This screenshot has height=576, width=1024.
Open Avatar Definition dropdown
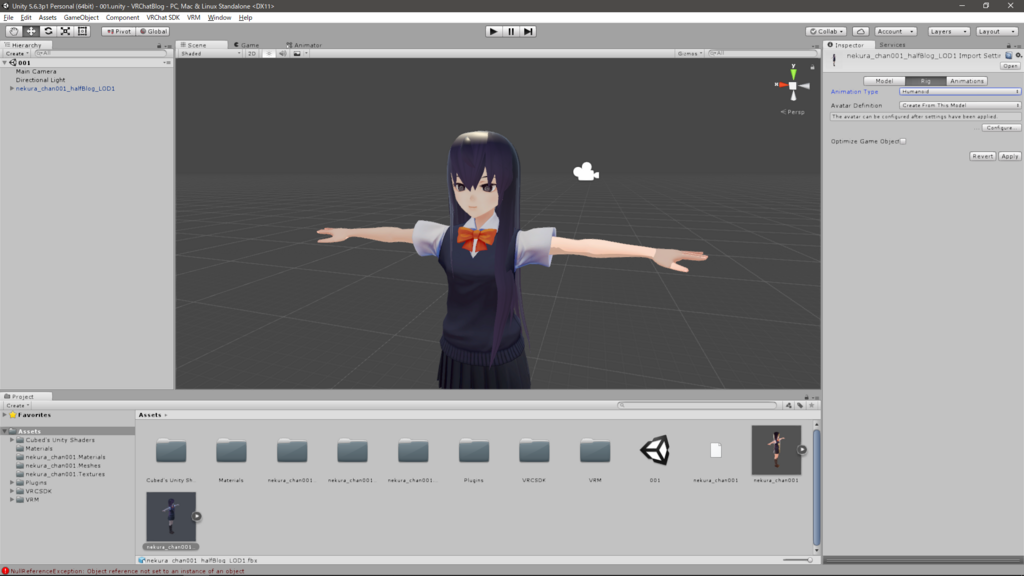point(959,105)
